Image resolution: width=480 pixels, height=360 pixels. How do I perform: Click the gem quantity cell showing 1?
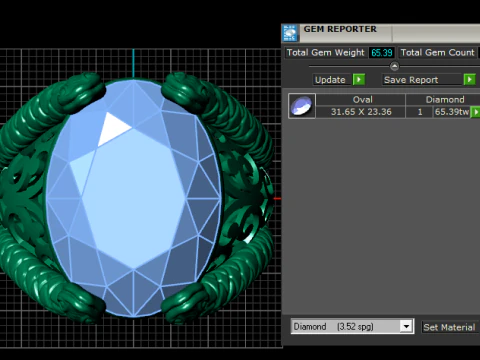coord(420,112)
